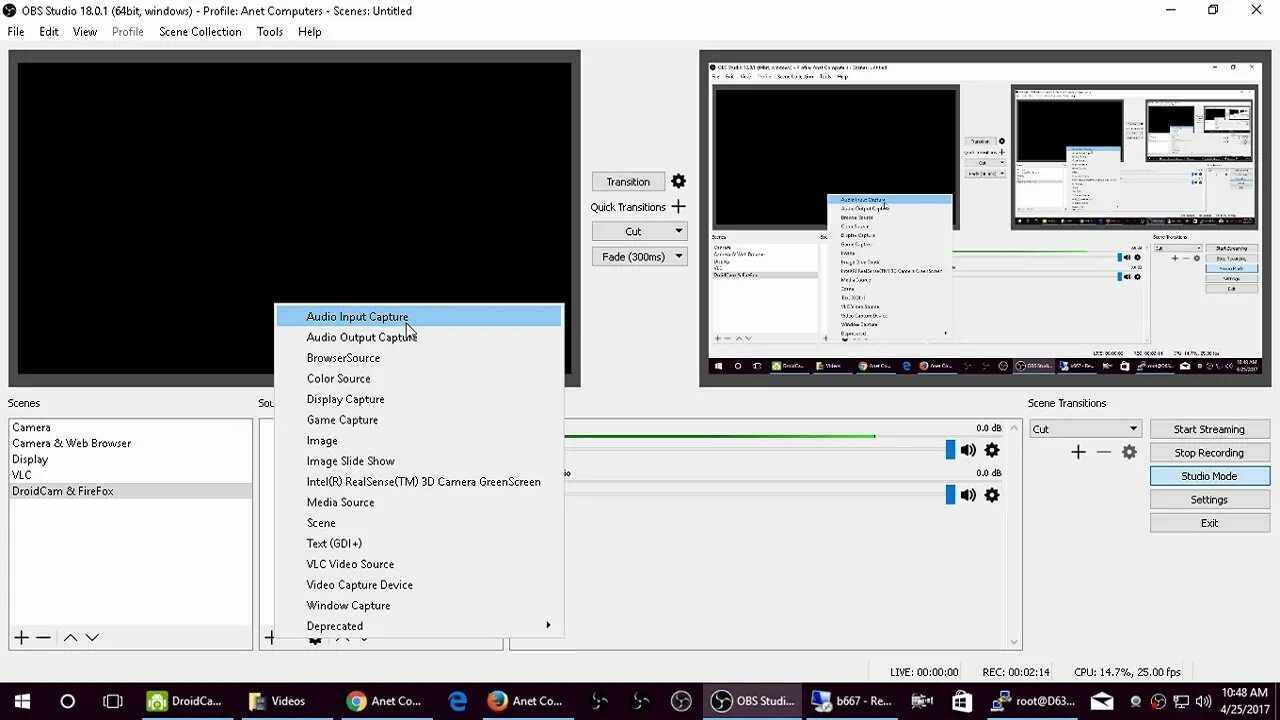The width and height of the screenshot is (1280, 720).
Task: Open gear settings for the mixer channel with green meter
Action: [992, 450]
